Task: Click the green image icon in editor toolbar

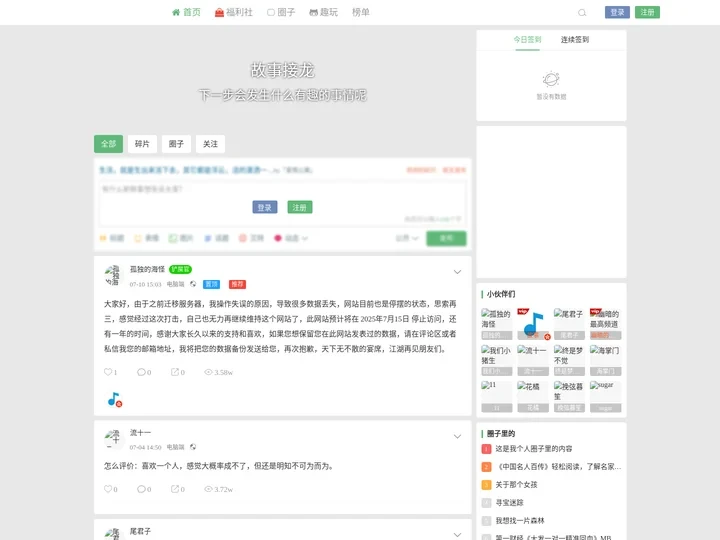Action: click(173, 238)
